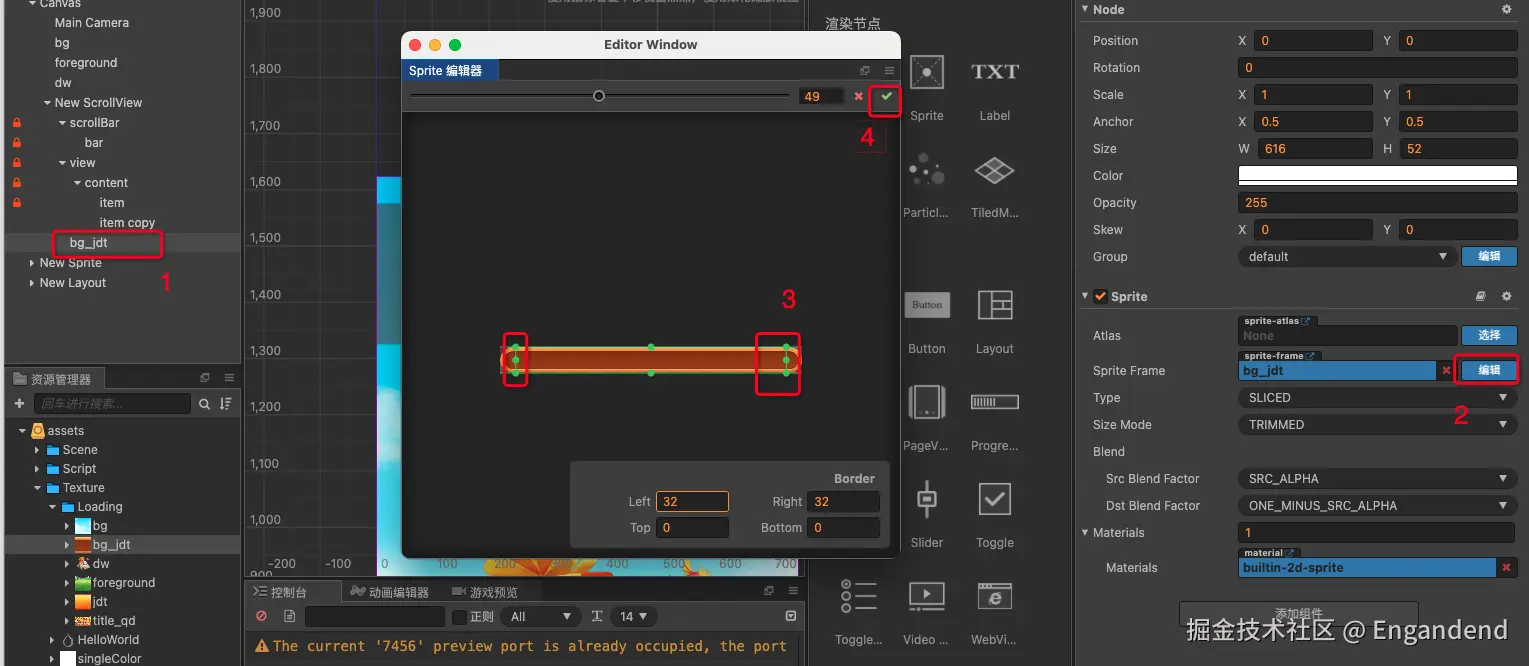Click the add asset plus icon
This screenshot has width=1529, height=666.
click(19, 404)
